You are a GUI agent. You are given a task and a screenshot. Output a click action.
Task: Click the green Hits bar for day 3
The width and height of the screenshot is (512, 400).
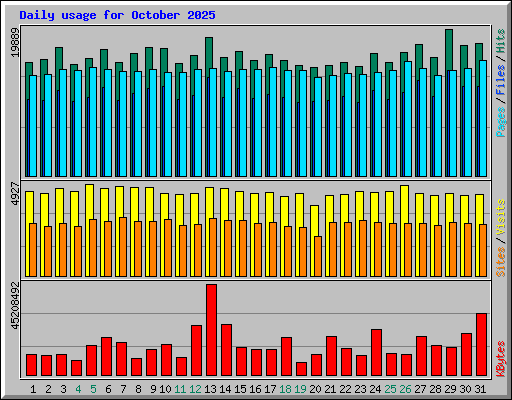[x=59, y=59]
